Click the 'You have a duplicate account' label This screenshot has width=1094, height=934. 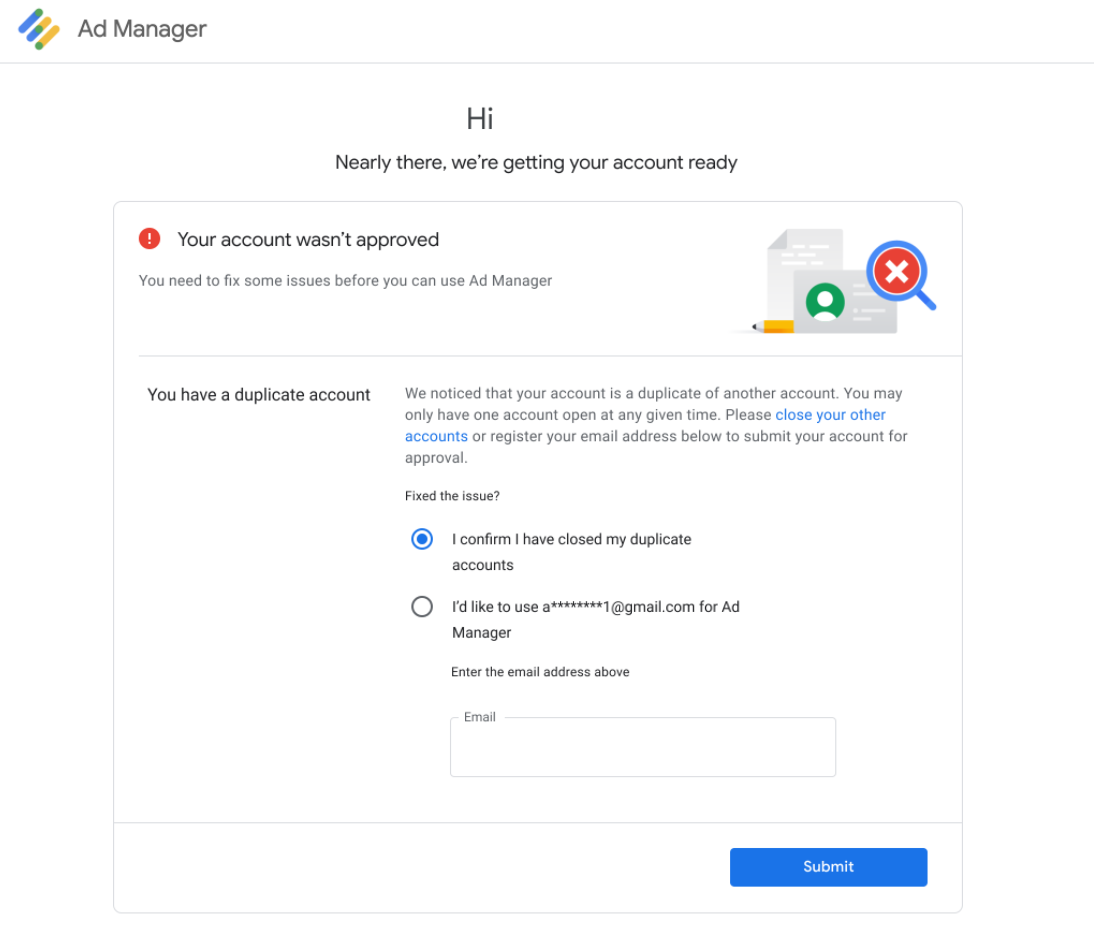pyautogui.click(x=258, y=395)
